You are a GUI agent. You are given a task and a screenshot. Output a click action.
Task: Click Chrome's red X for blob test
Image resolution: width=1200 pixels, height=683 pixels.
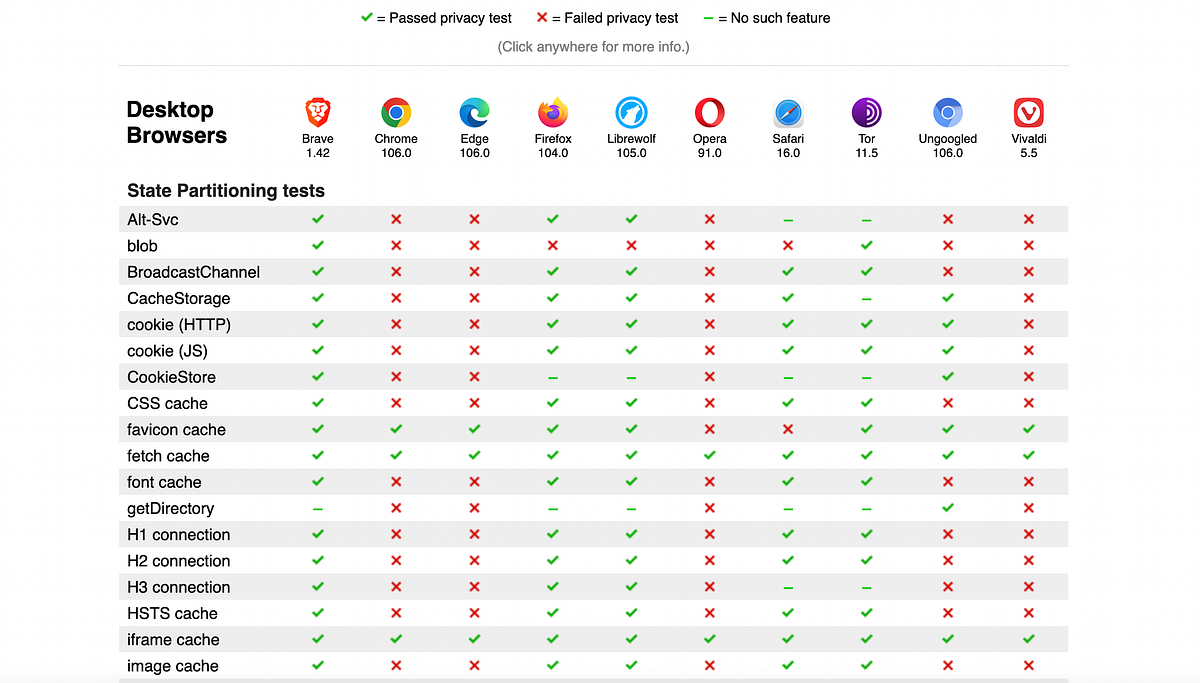(x=395, y=245)
